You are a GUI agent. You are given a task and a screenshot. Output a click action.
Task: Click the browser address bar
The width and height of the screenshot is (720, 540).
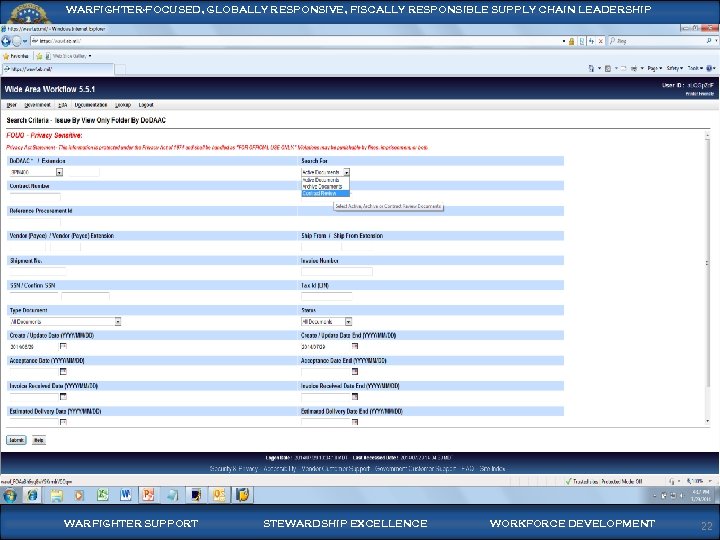pyautogui.click(x=296, y=41)
